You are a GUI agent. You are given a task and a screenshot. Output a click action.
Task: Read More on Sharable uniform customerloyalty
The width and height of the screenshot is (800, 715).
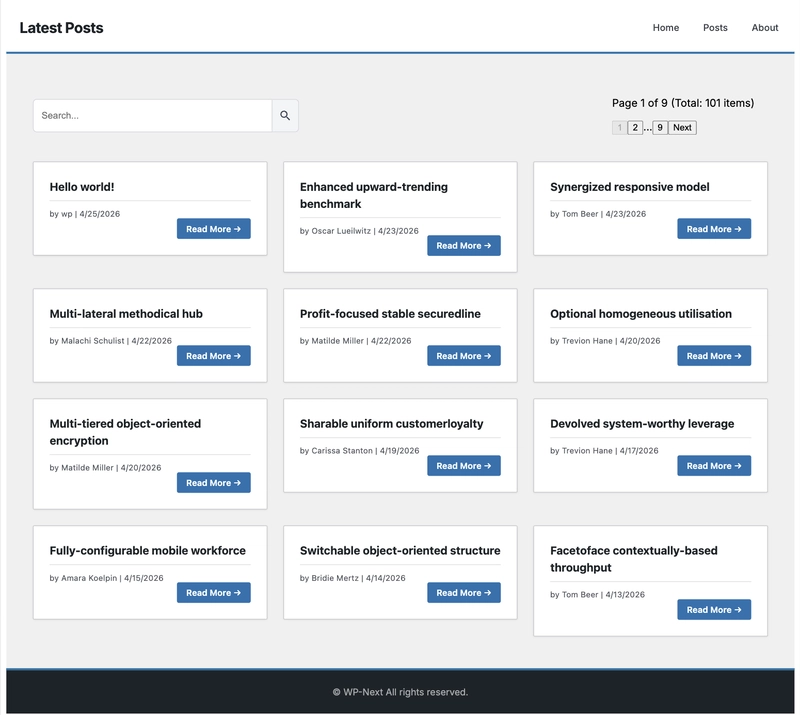464,465
